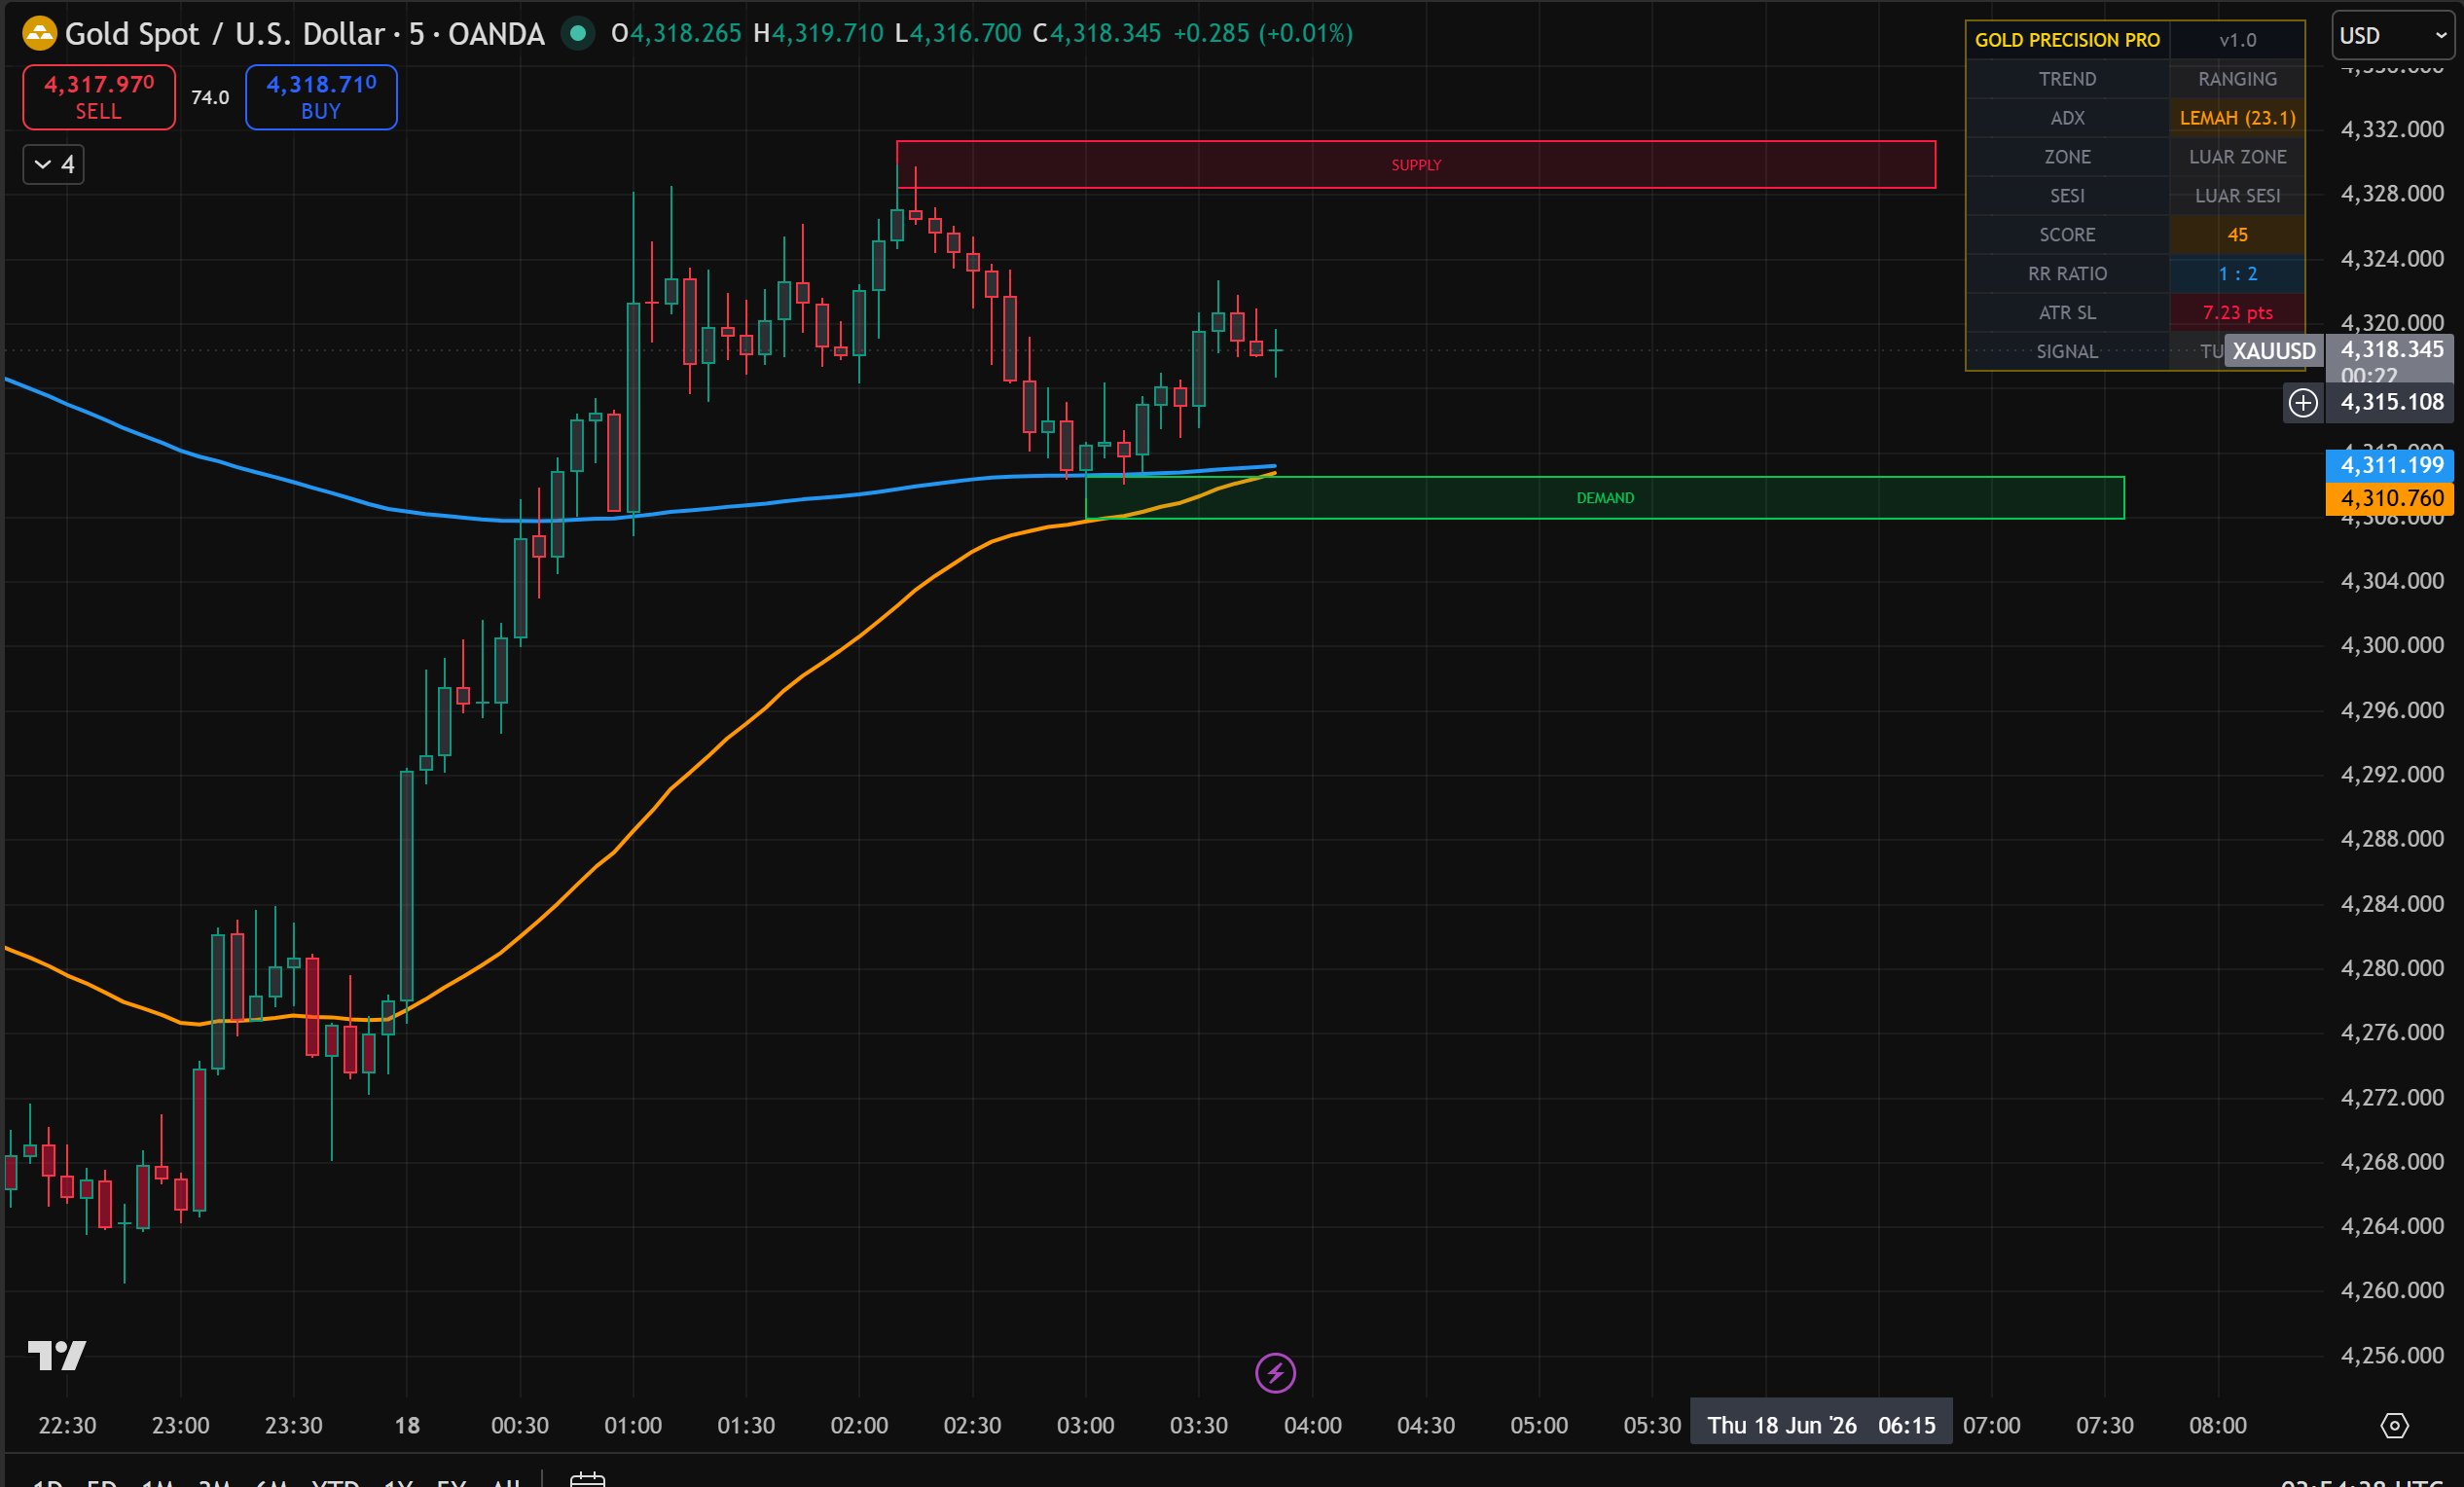Click the Gold Spot symbol icon
This screenshot has height=1487, width=2464.
(39, 34)
